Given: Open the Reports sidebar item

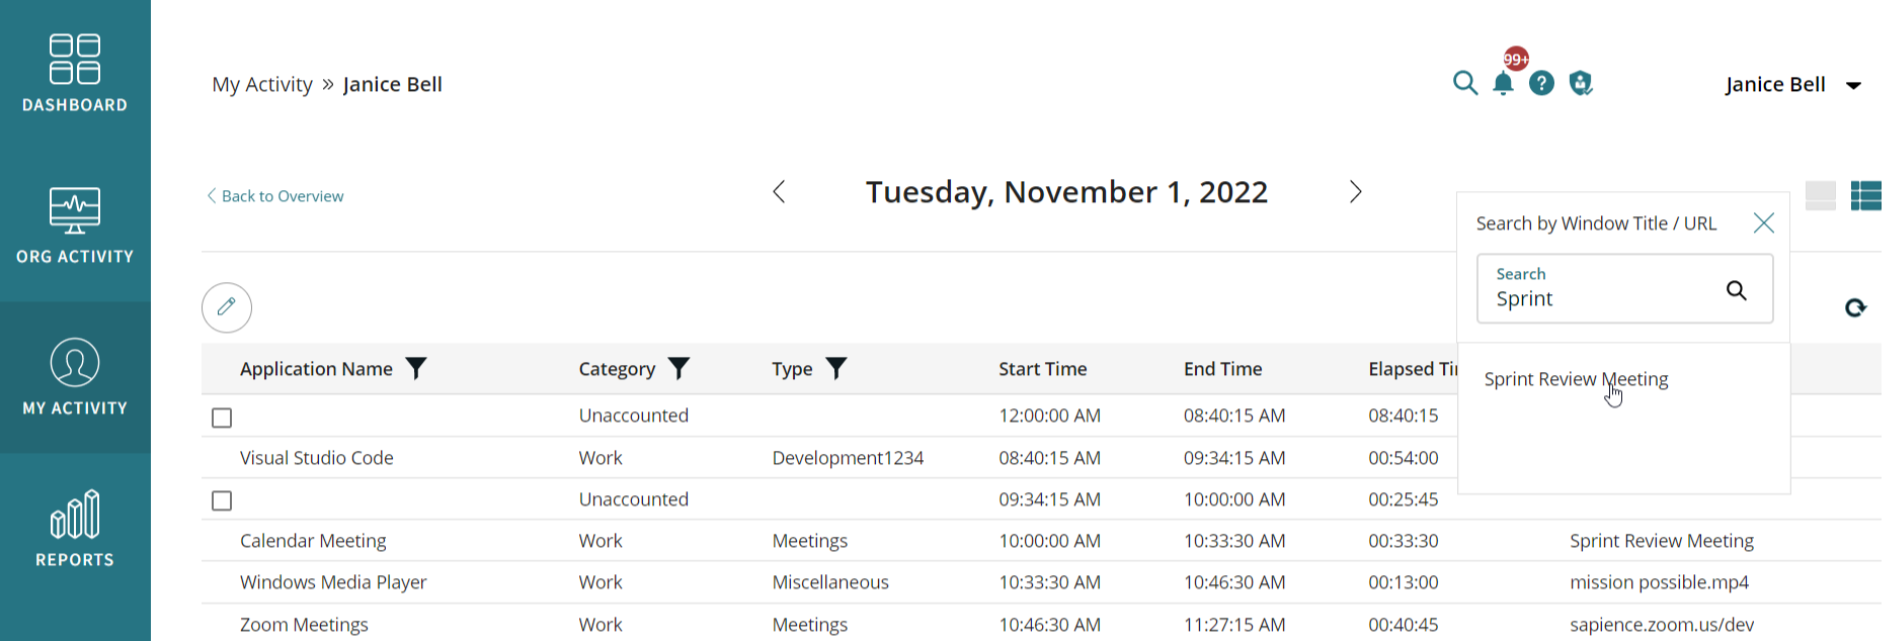Looking at the screenshot, I should point(75,529).
